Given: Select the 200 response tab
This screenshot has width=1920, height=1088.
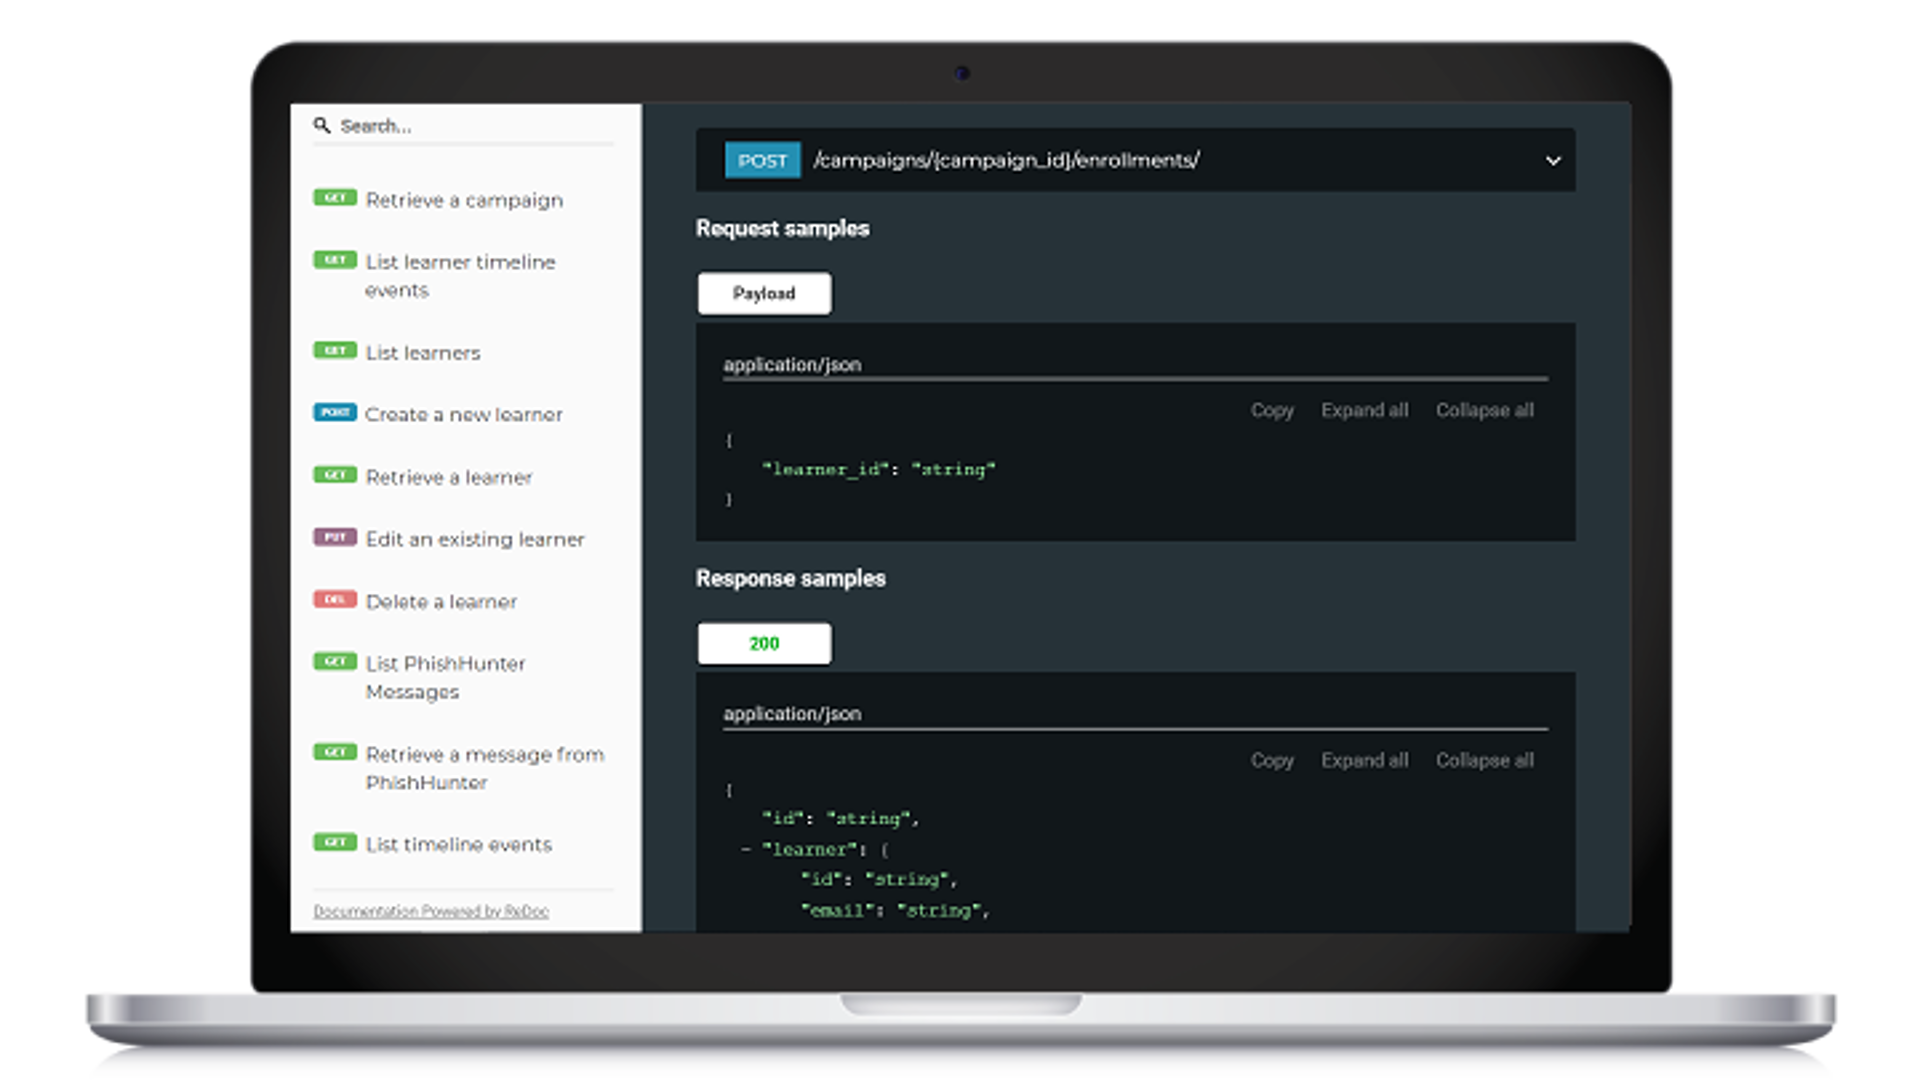Looking at the screenshot, I should click(764, 643).
